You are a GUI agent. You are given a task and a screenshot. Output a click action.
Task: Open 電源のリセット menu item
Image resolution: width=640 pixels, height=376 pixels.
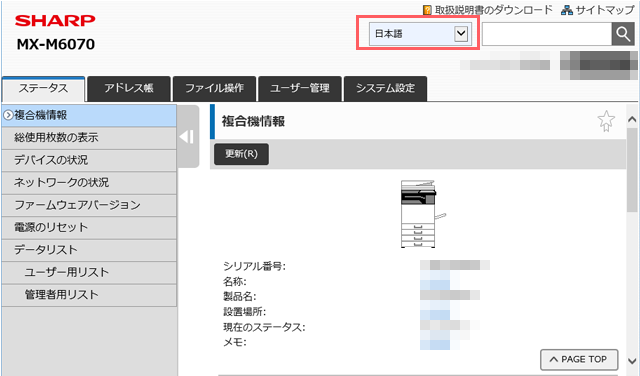(x=89, y=228)
